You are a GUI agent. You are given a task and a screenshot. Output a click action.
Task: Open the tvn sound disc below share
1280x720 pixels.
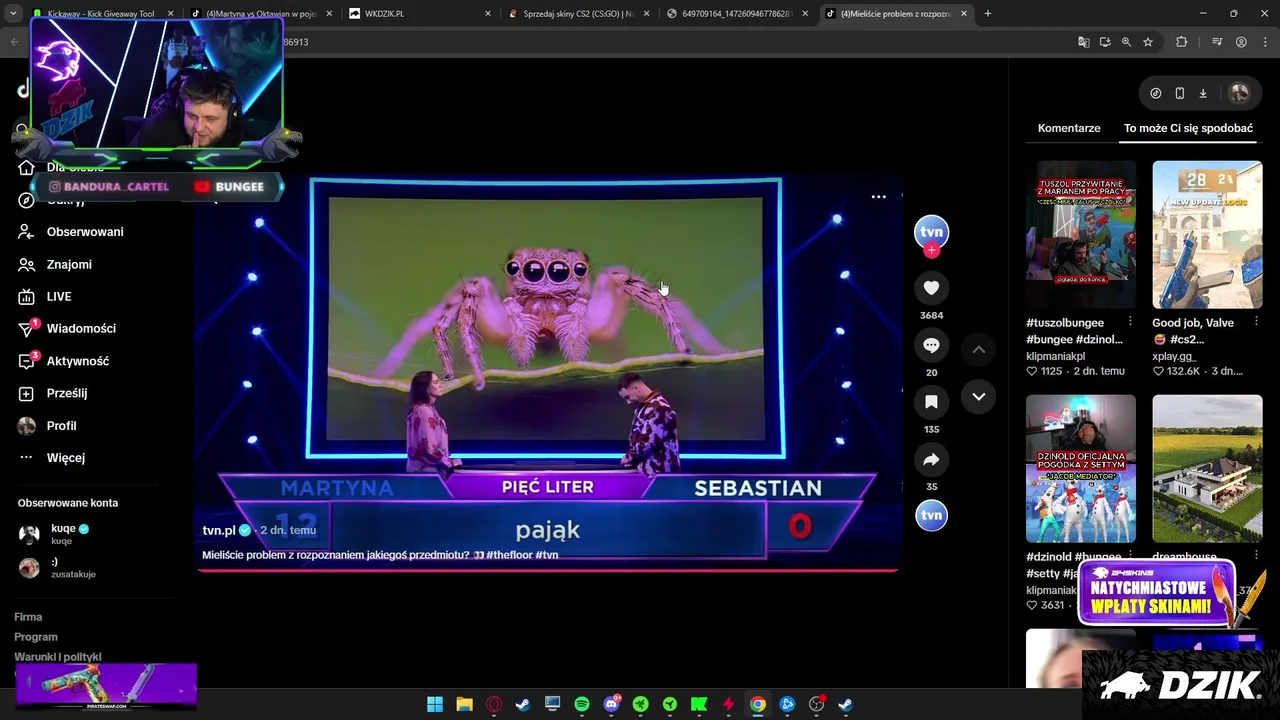pyautogui.click(x=931, y=515)
